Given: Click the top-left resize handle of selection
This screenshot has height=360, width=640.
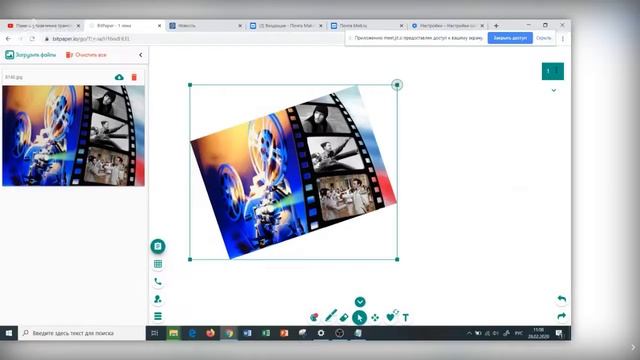Looking at the screenshot, I should (190, 85).
